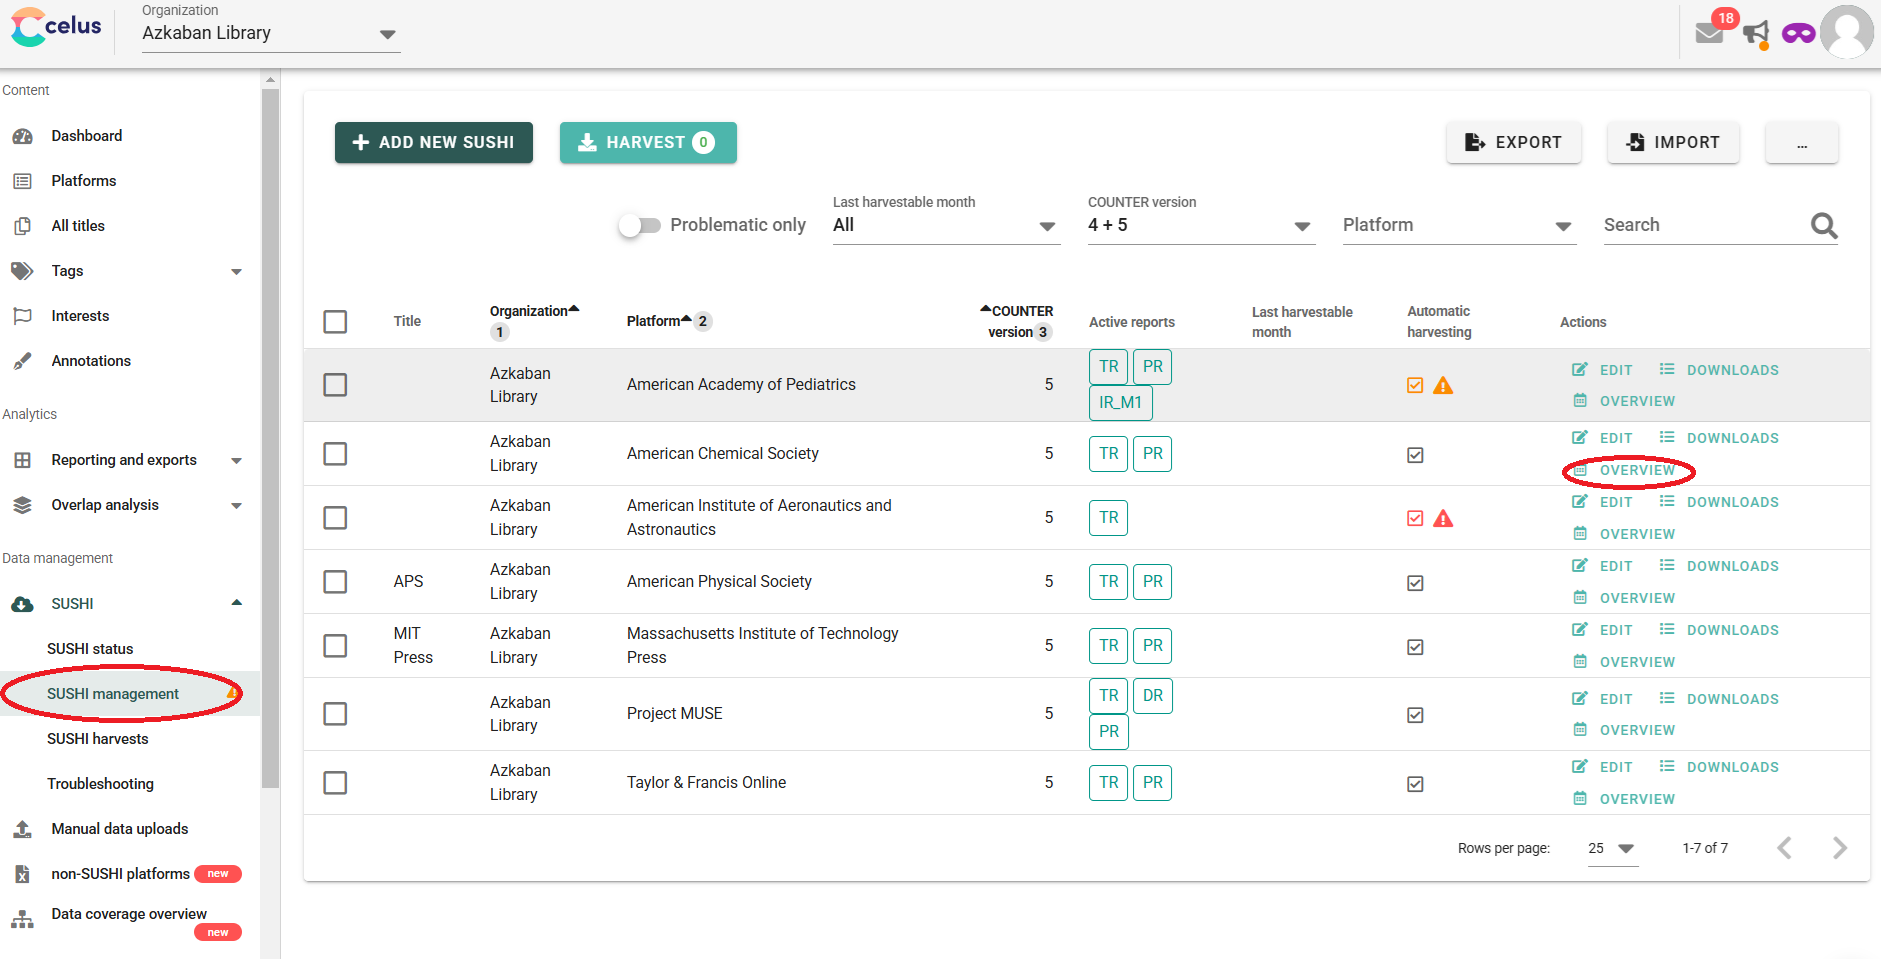Click PR report chip for Taylor & Francis Online

tap(1152, 783)
